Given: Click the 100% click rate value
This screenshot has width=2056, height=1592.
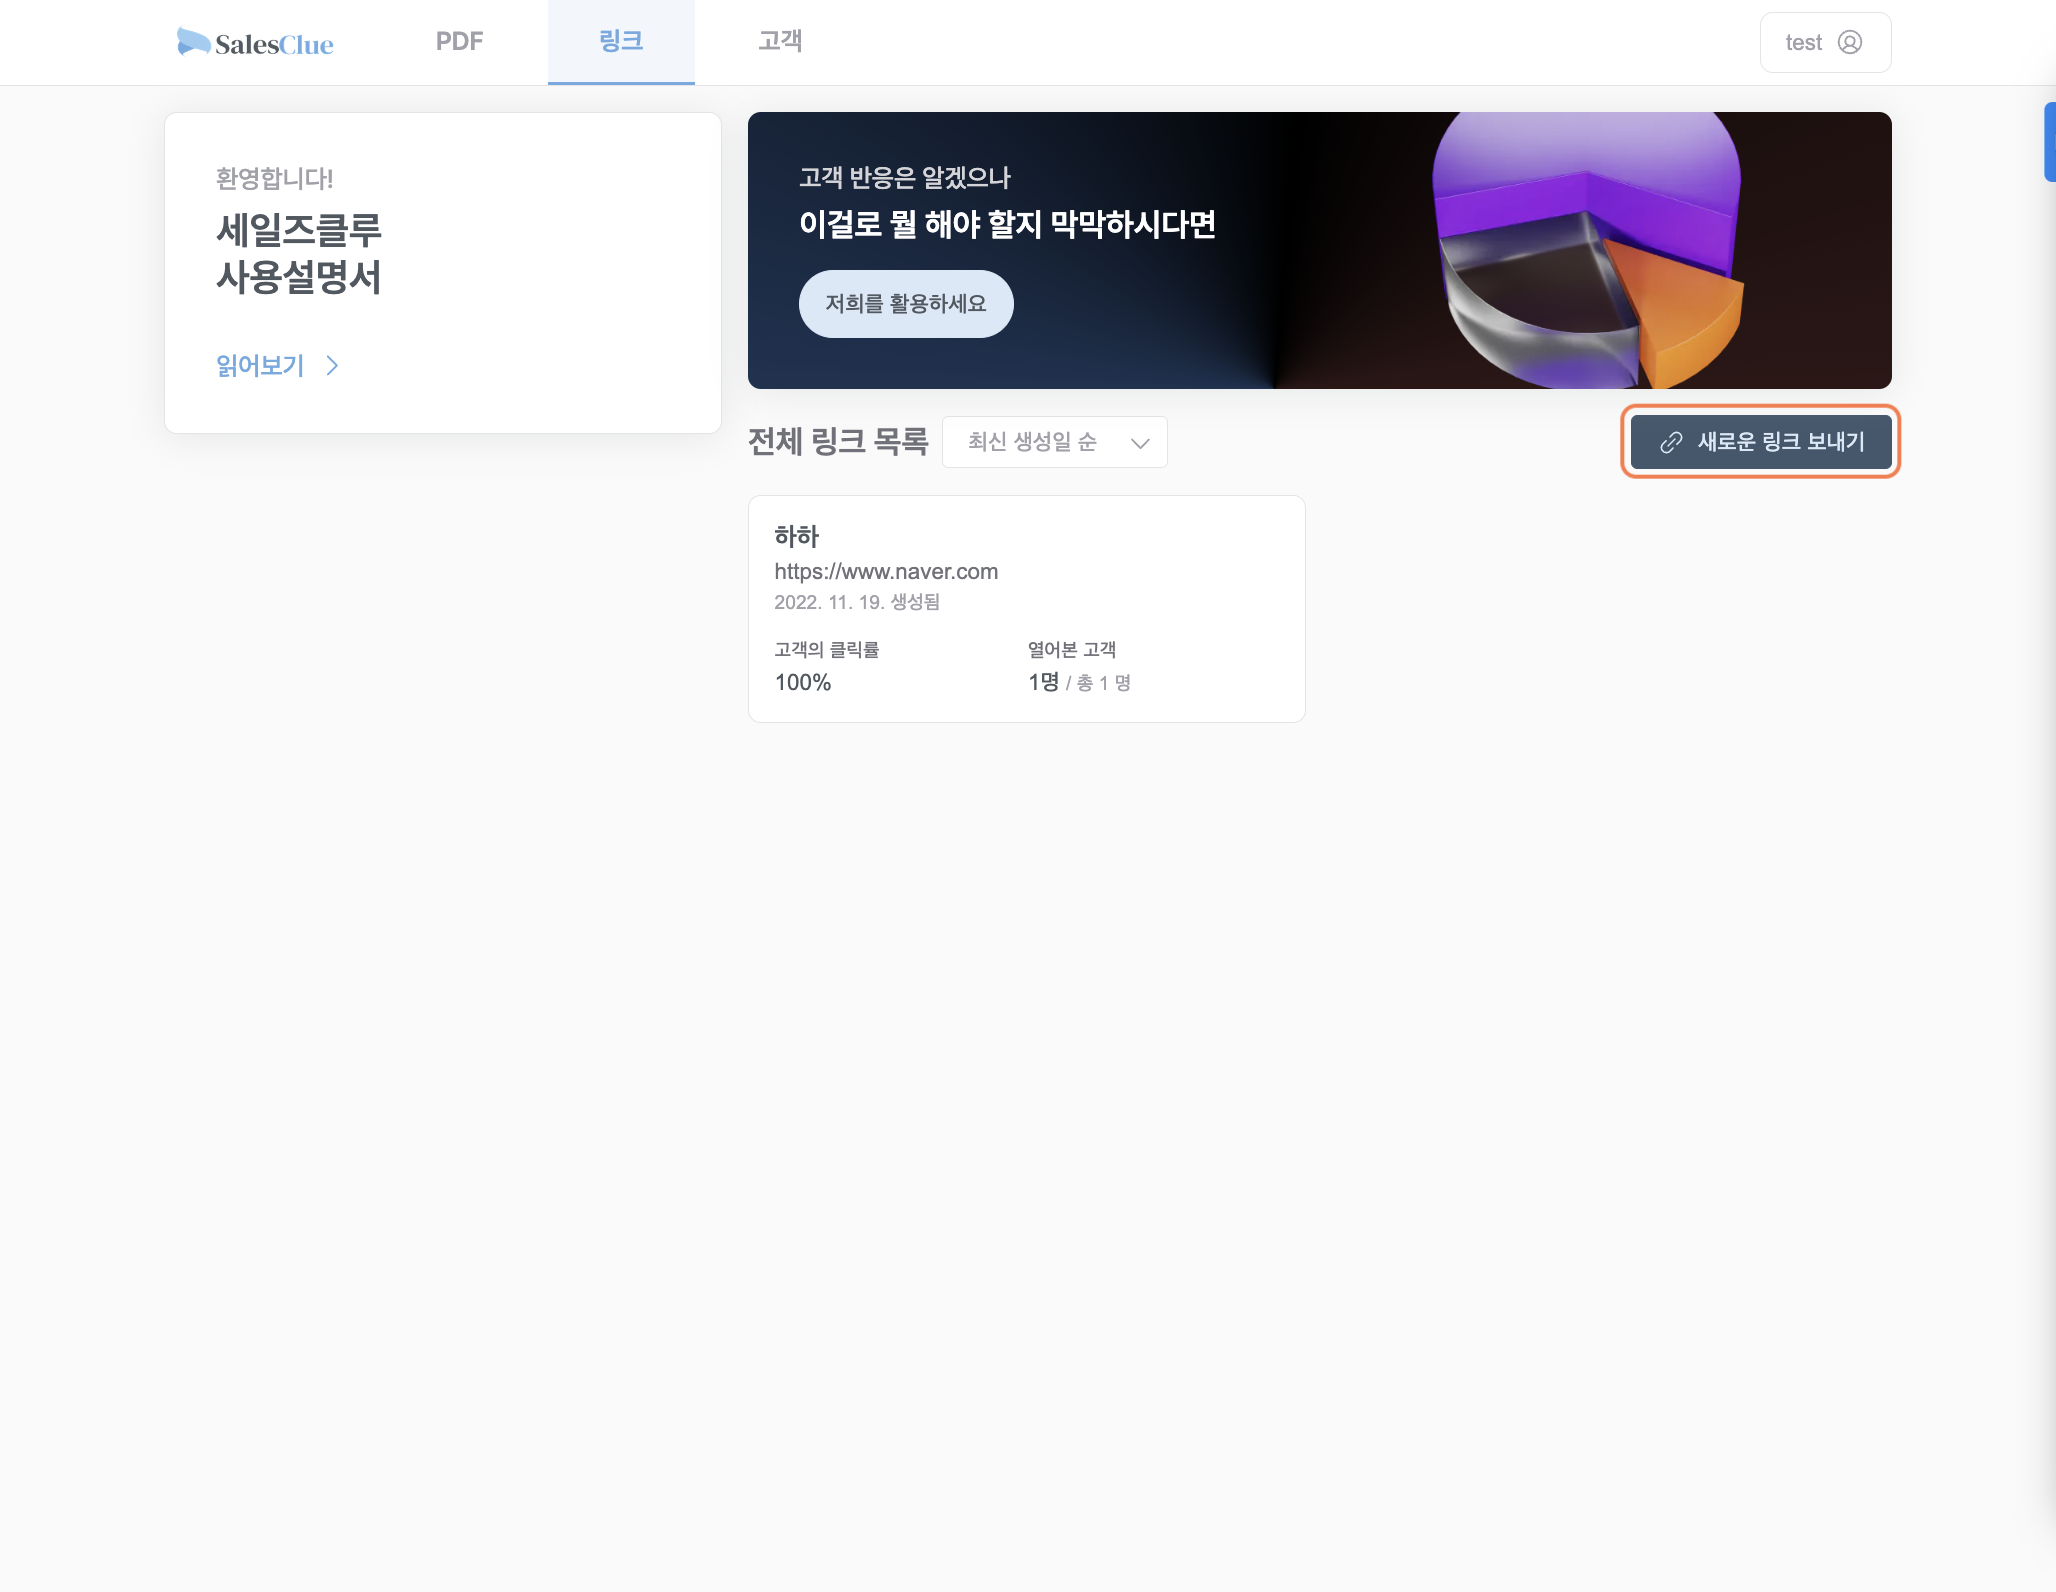Looking at the screenshot, I should tap(803, 683).
